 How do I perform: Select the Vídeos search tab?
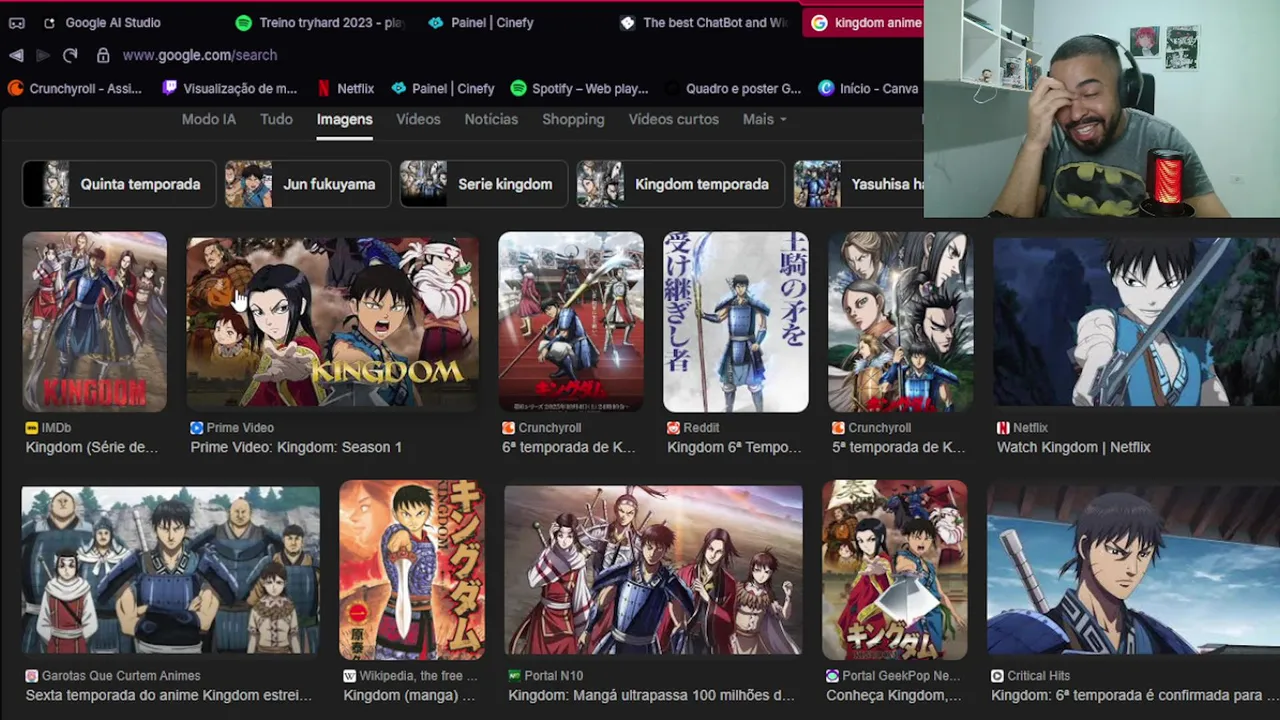(418, 119)
